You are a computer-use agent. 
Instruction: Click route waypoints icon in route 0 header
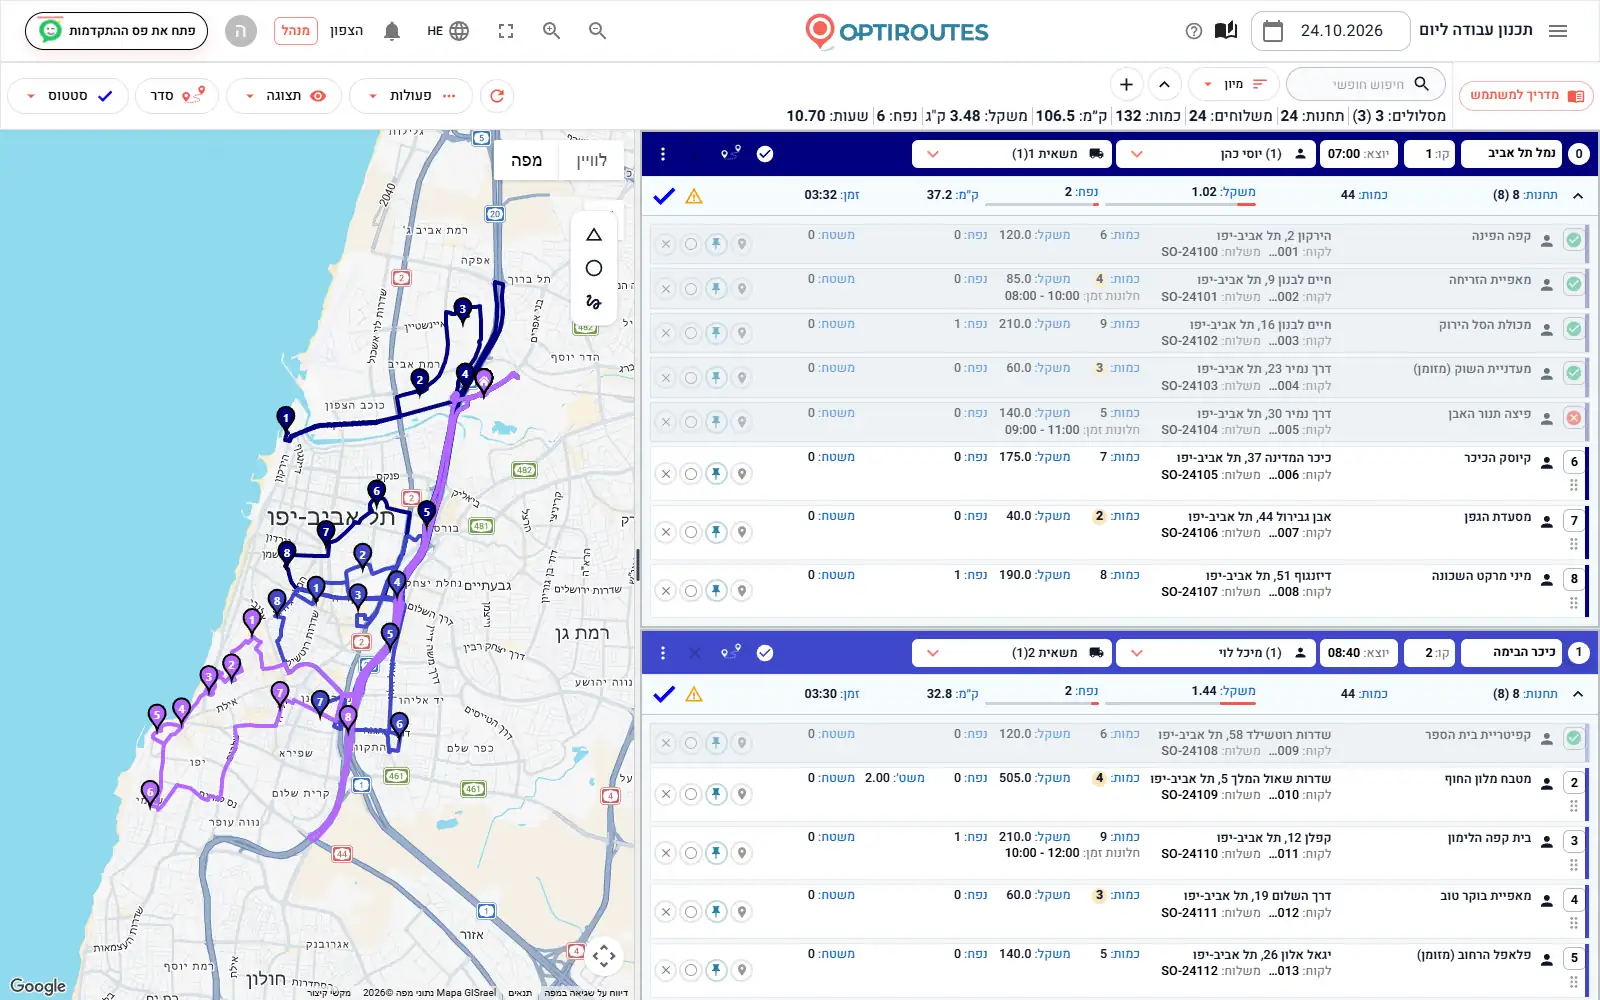coord(731,153)
